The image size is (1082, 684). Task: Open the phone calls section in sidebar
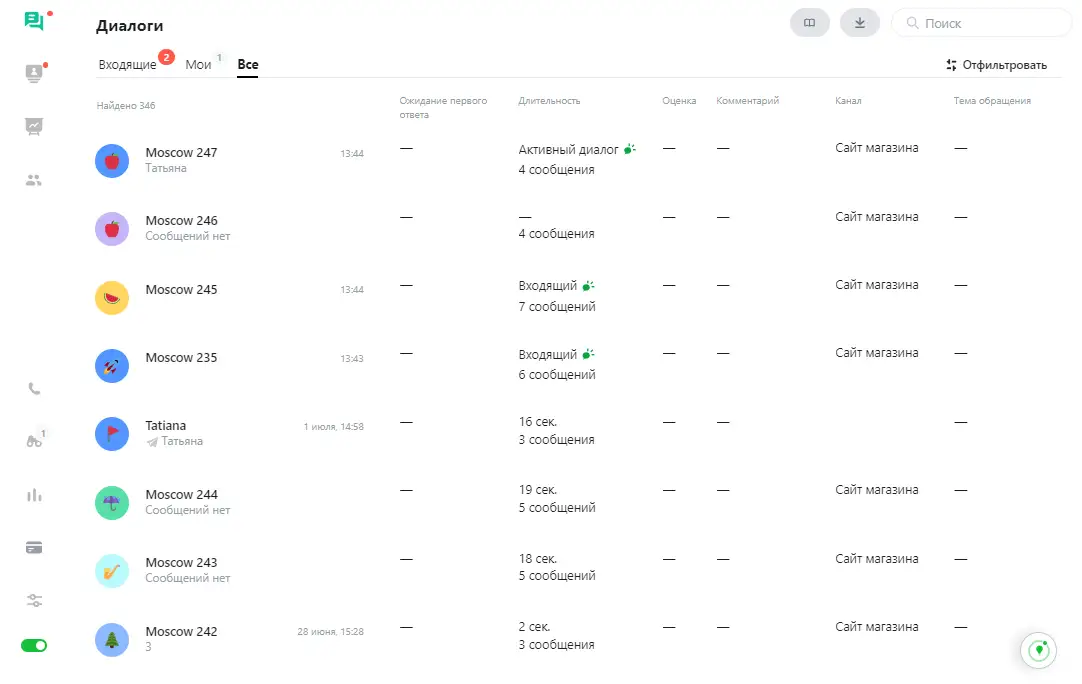click(x=34, y=389)
